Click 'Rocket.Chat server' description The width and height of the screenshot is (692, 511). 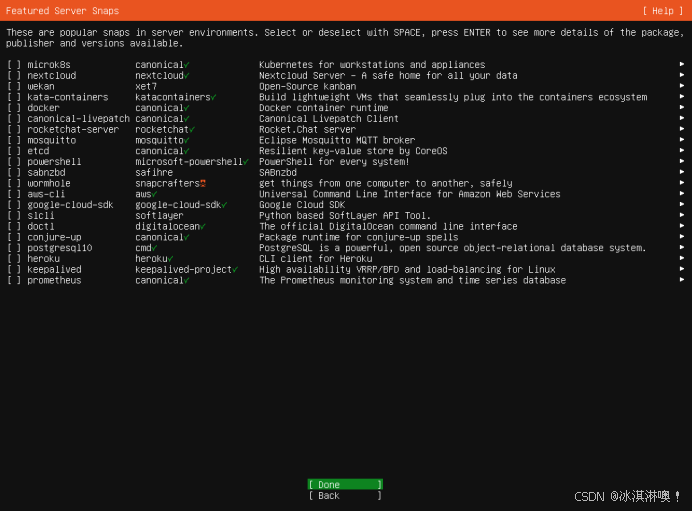point(307,129)
